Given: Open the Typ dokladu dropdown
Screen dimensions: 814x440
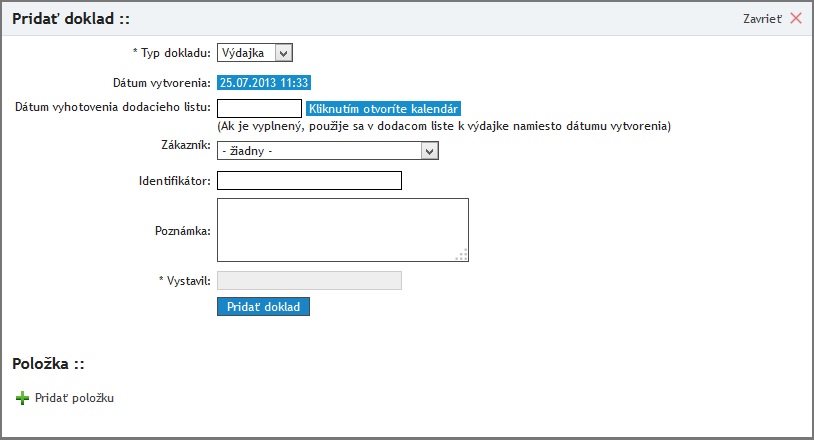Looking at the screenshot, I should tap(255, 53).
